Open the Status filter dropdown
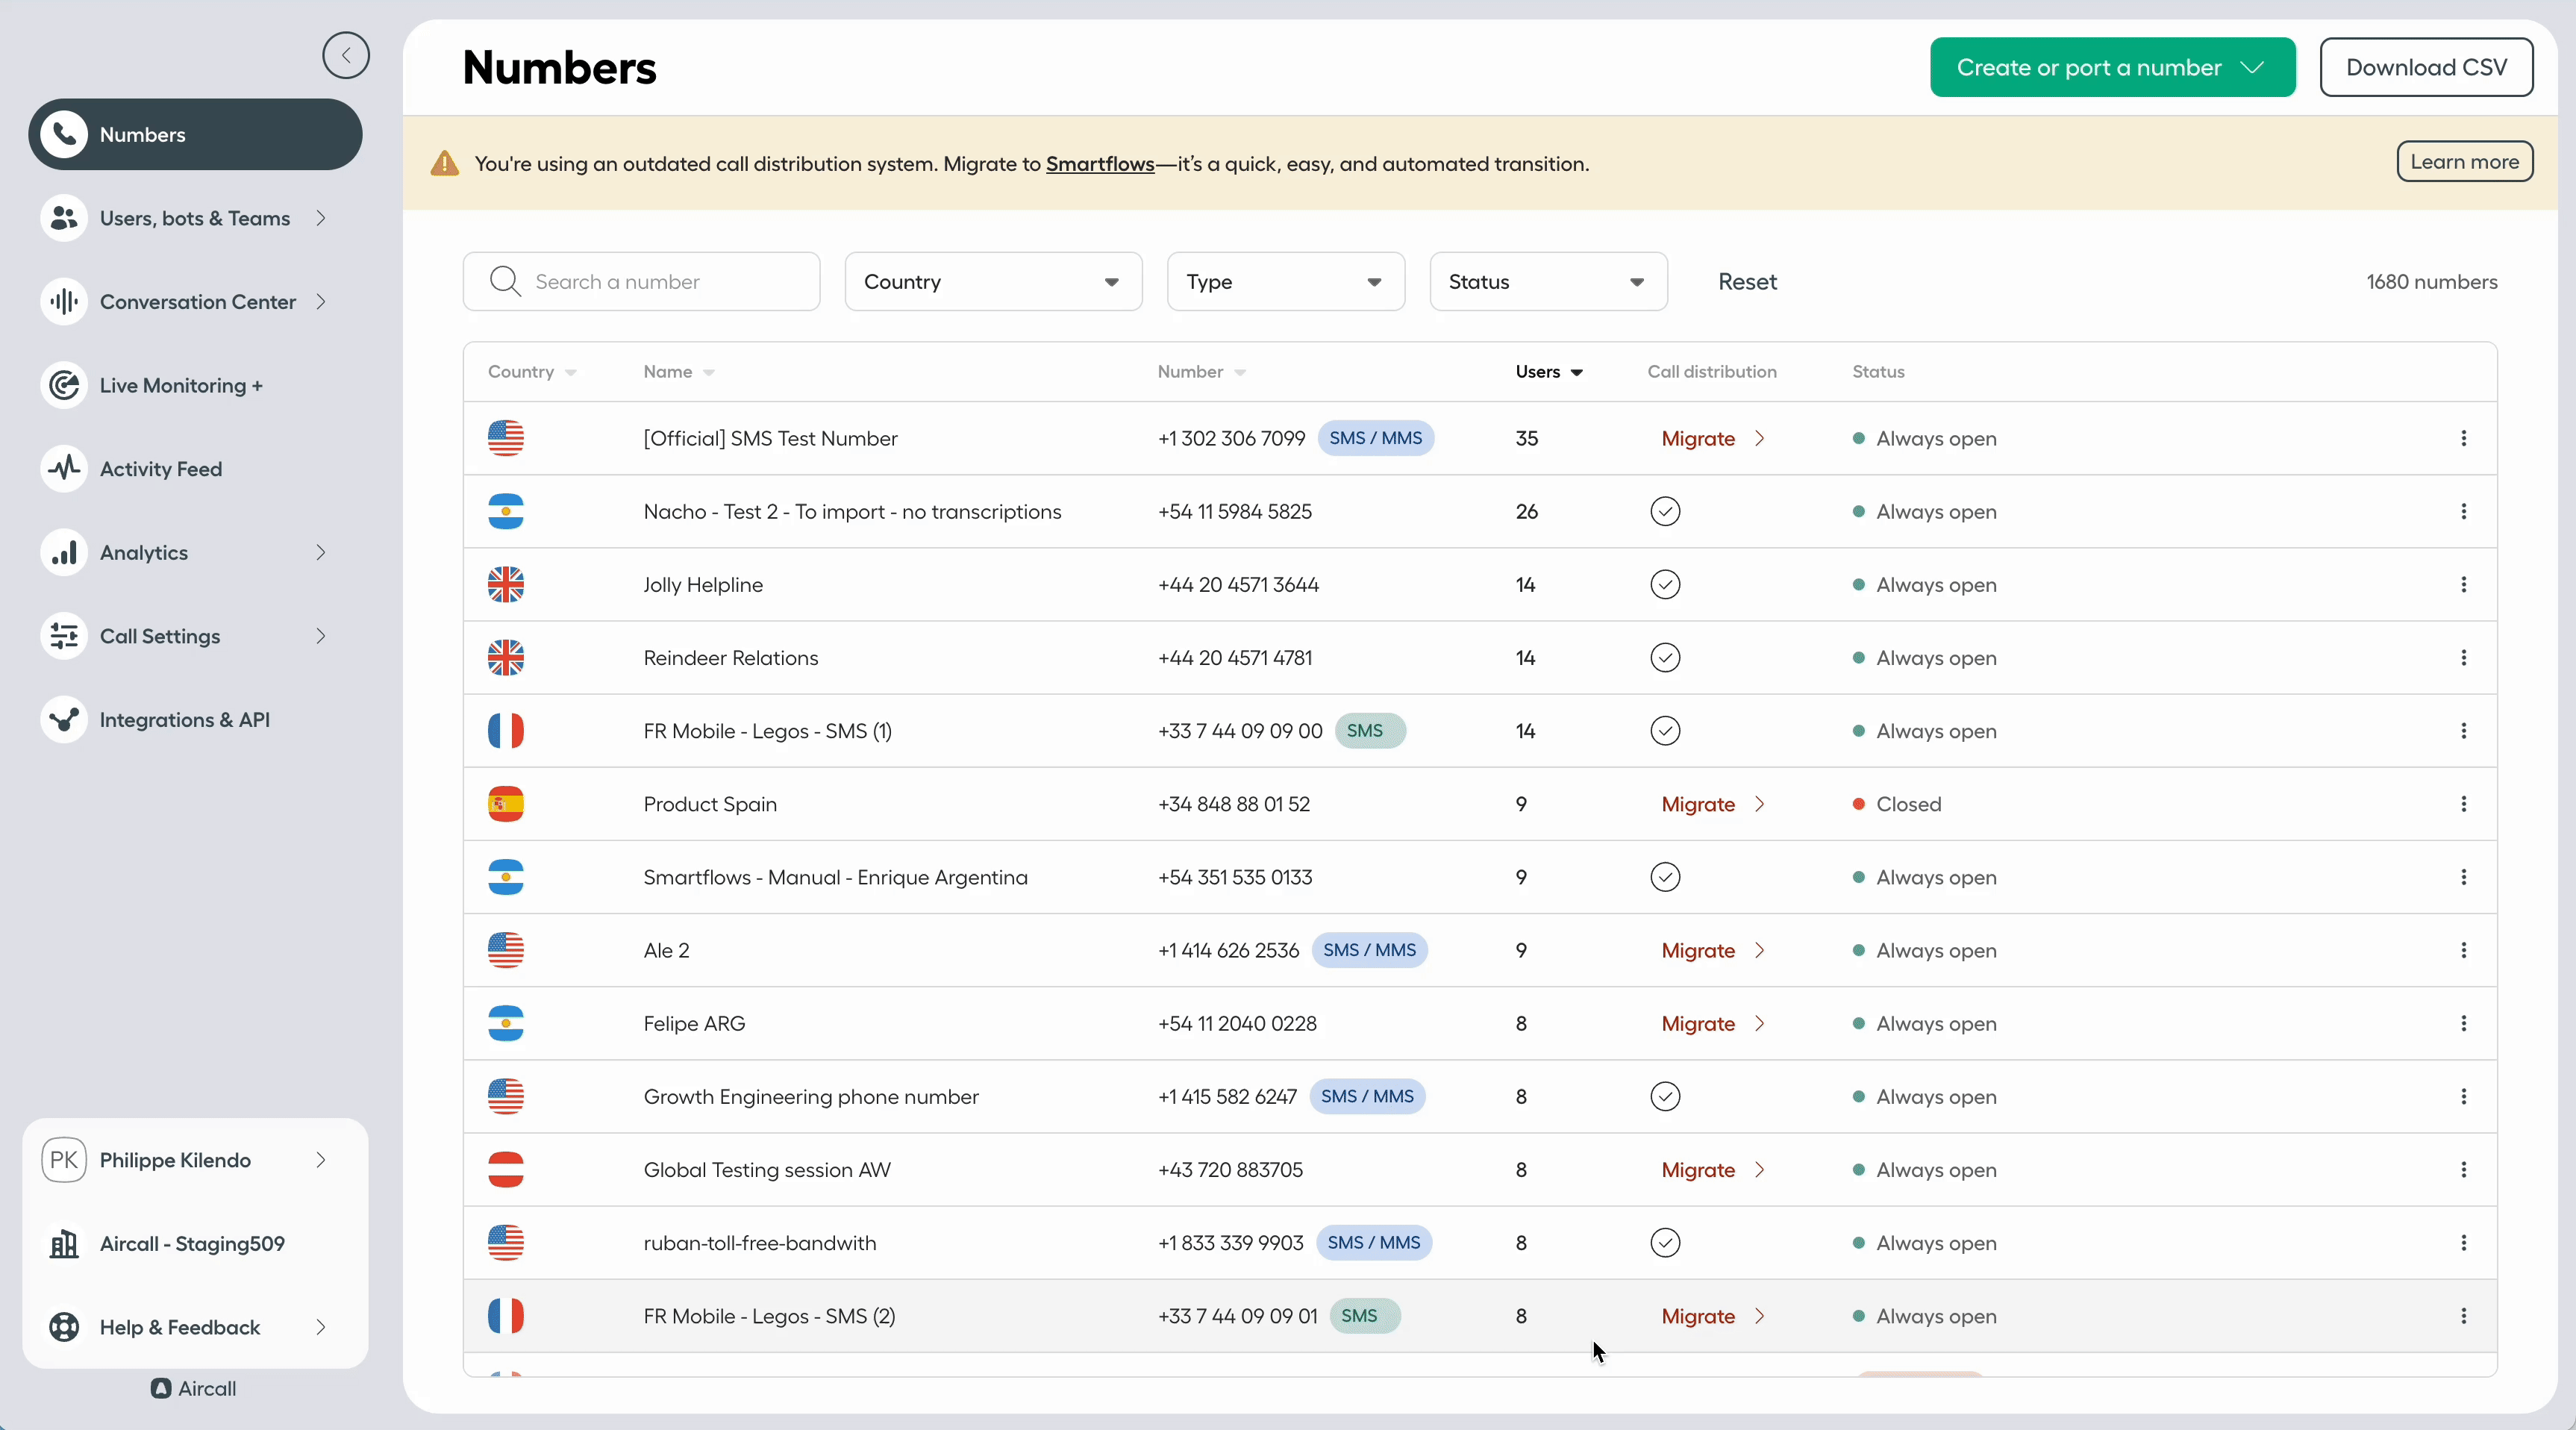Image resolution: width=2576 pixels, height=1430 pixels. coord(1548,282)
